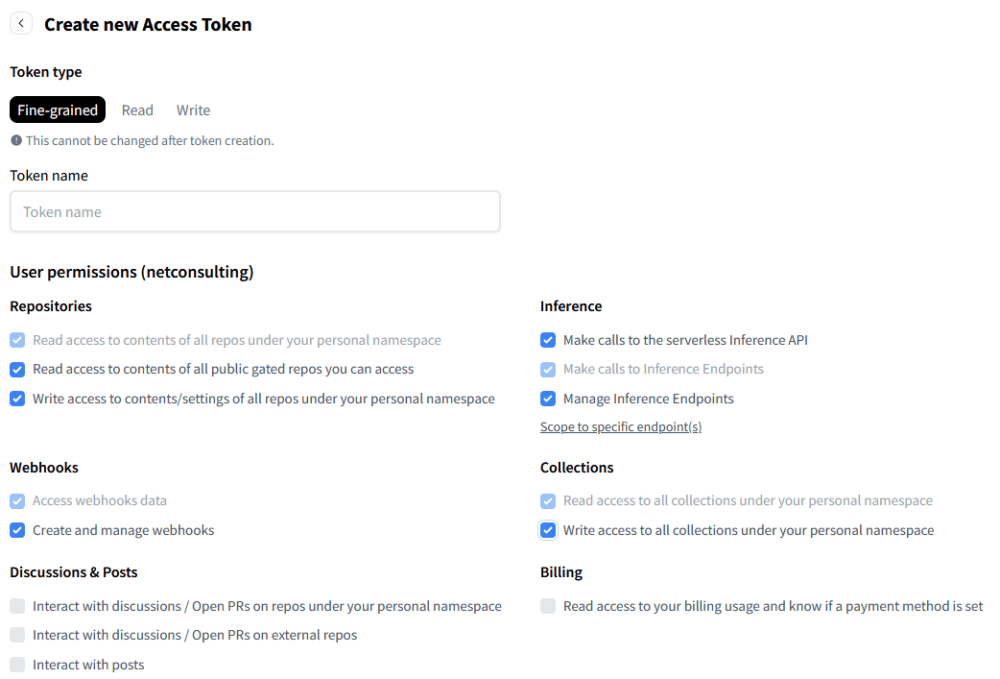Toggle write access to personal namespace repos

point(18,398)
